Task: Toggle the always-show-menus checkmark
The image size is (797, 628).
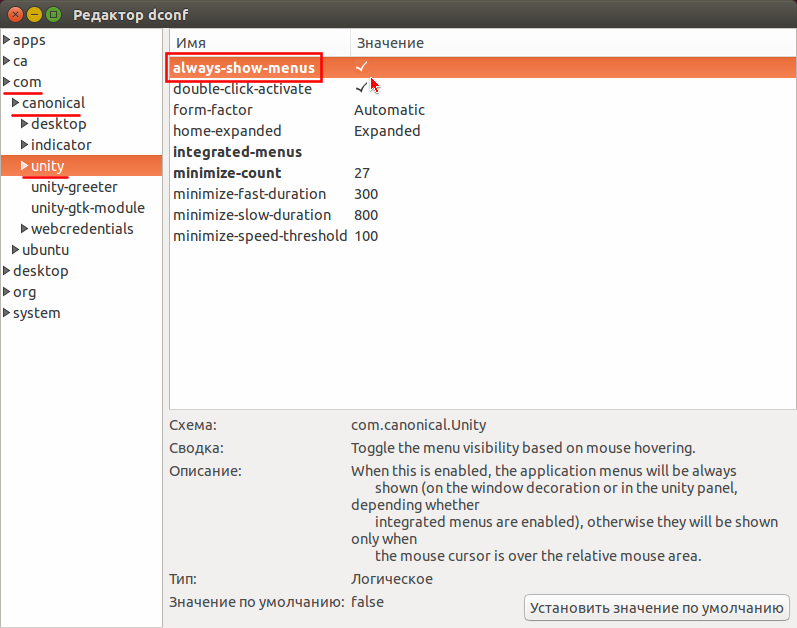Action: [x=361, y=67]
